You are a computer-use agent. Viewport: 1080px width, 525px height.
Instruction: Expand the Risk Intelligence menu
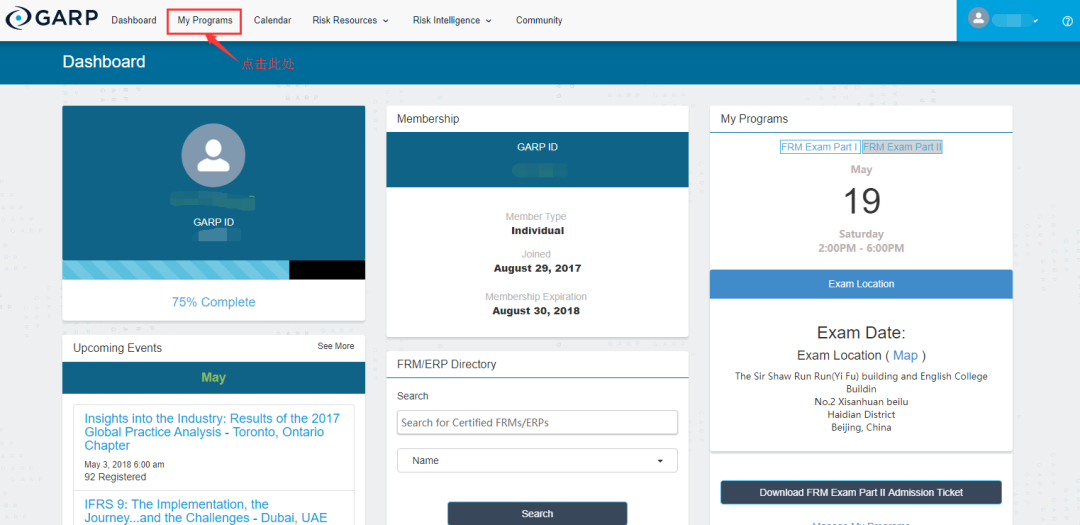coord(453,21)
